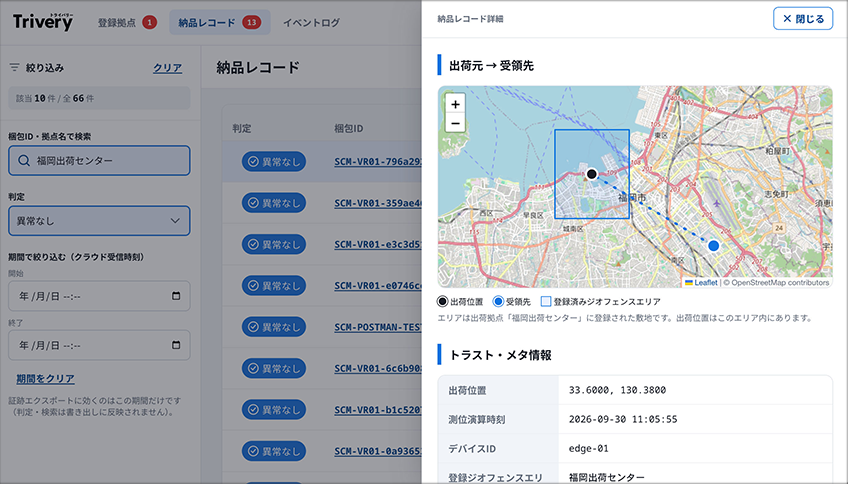Click the 判定 column header

pyautogui.click(x=242, y=128)
